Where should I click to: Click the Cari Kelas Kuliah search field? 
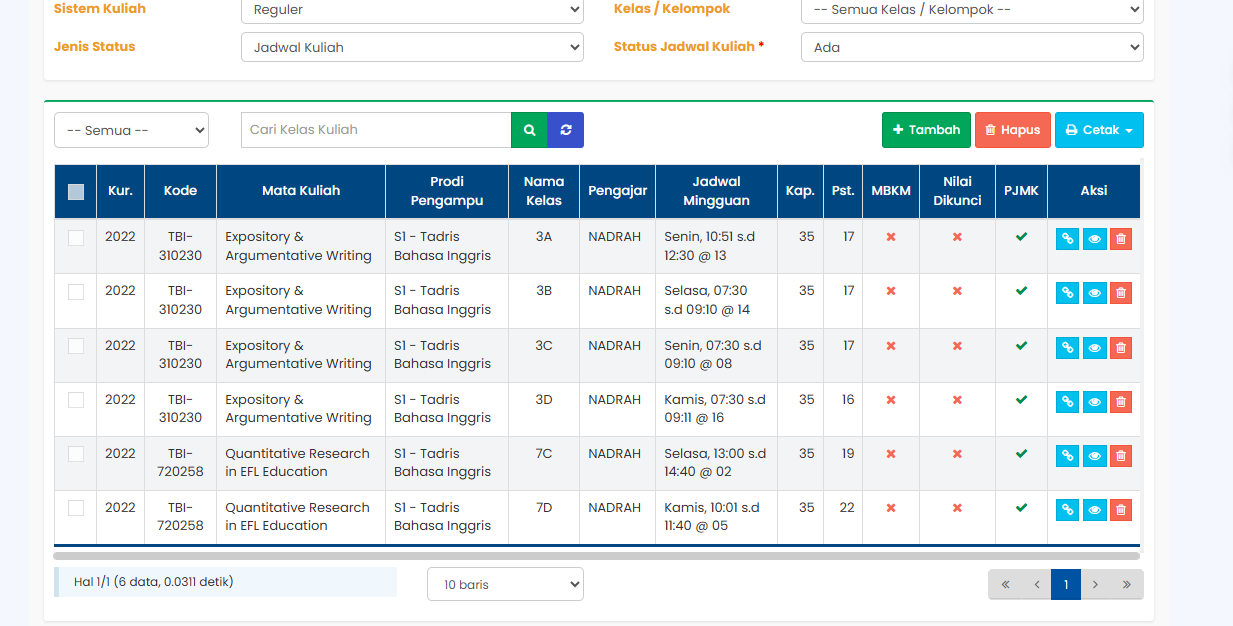point(376,130)
